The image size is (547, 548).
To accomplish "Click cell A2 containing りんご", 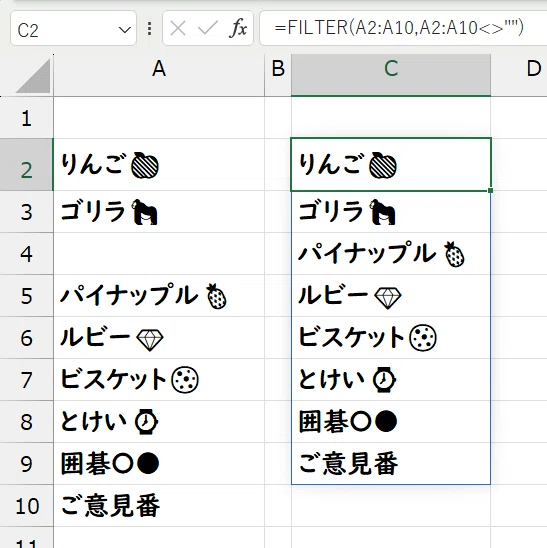I will pyautogui.click(x=159, y=165).
